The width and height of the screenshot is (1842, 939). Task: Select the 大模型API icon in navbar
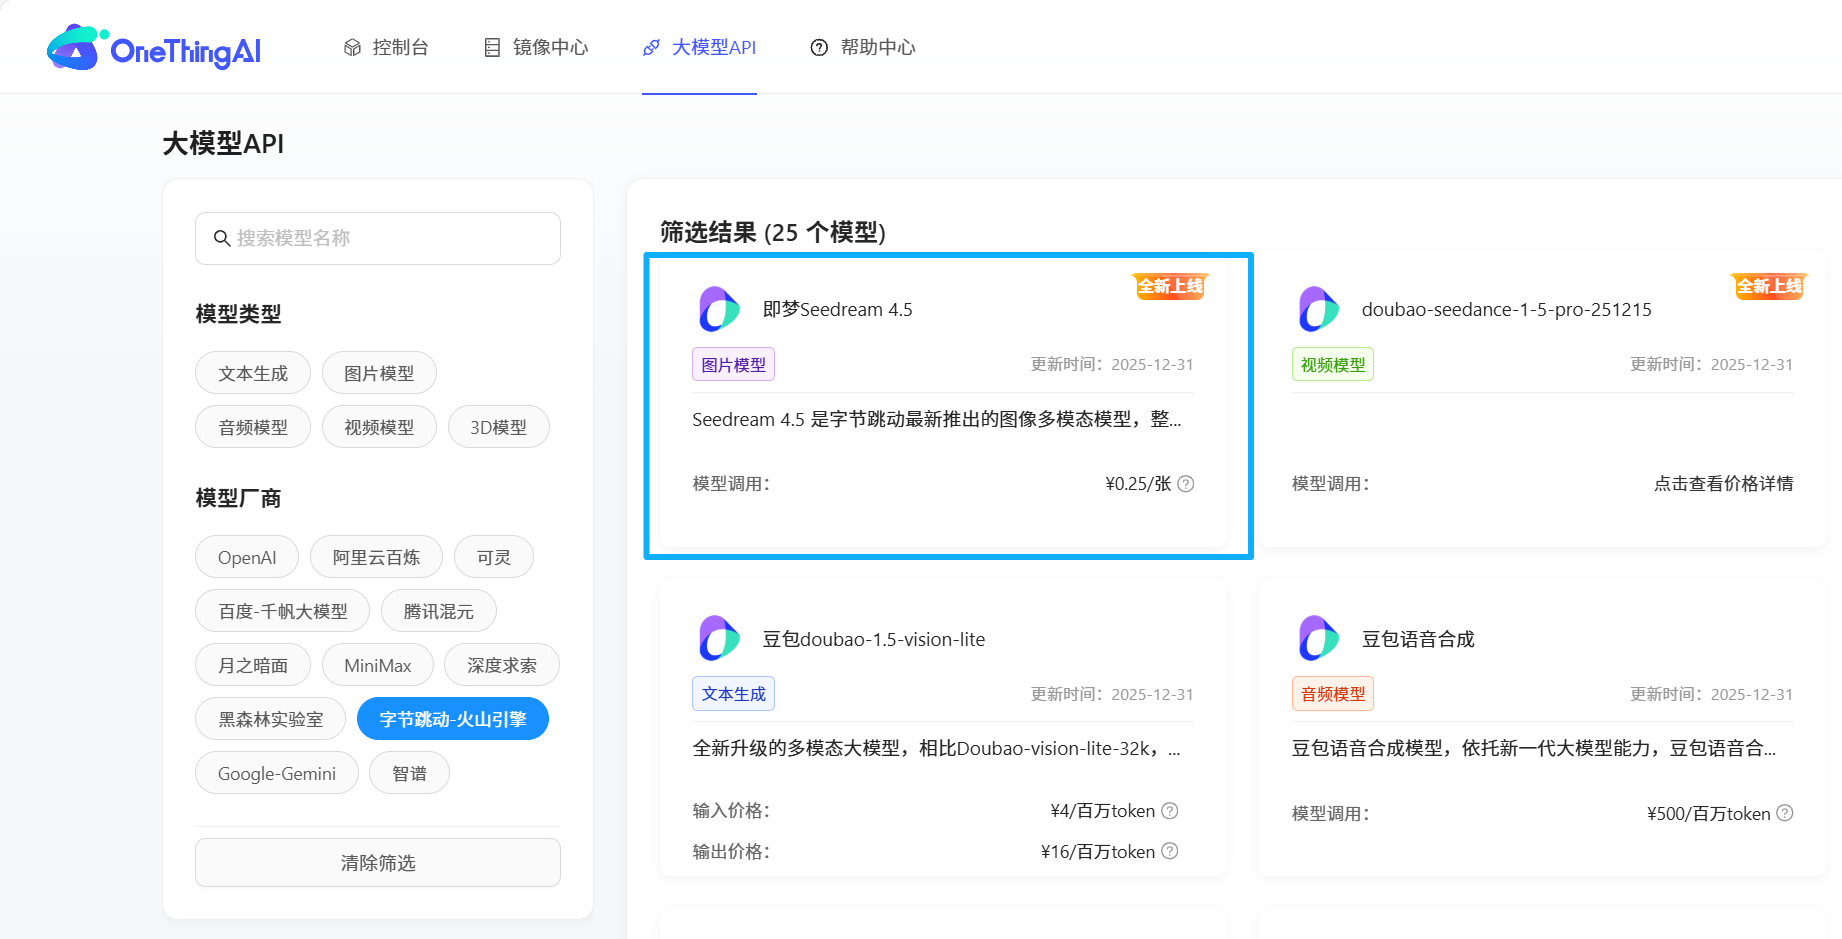click(651, 46)
